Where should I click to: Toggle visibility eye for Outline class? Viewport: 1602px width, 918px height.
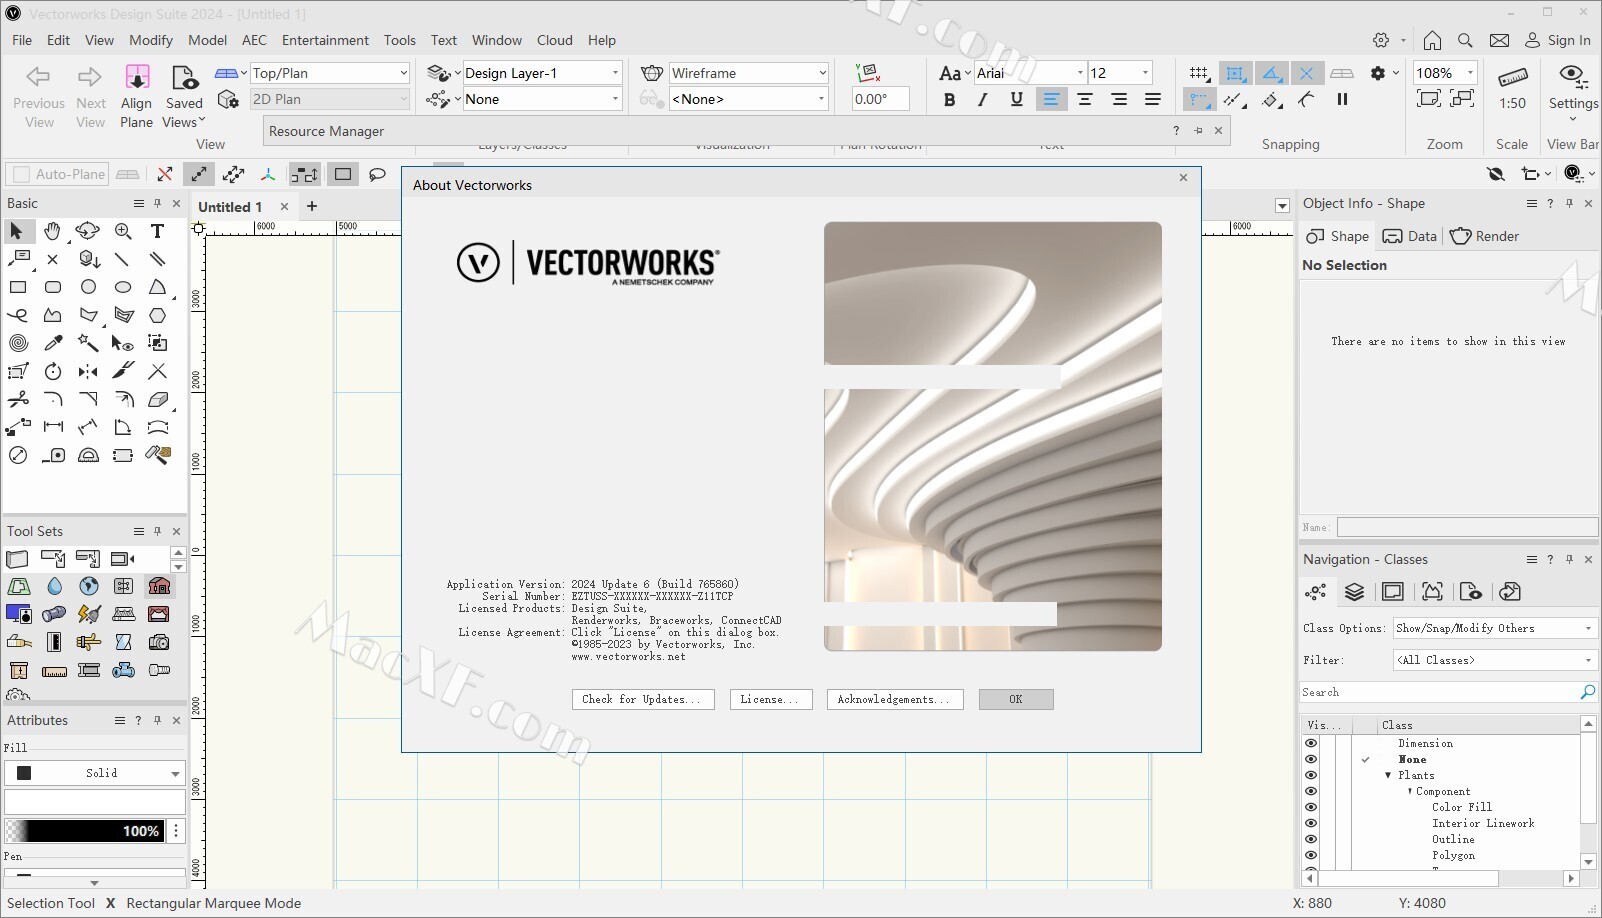[1311, 839]
